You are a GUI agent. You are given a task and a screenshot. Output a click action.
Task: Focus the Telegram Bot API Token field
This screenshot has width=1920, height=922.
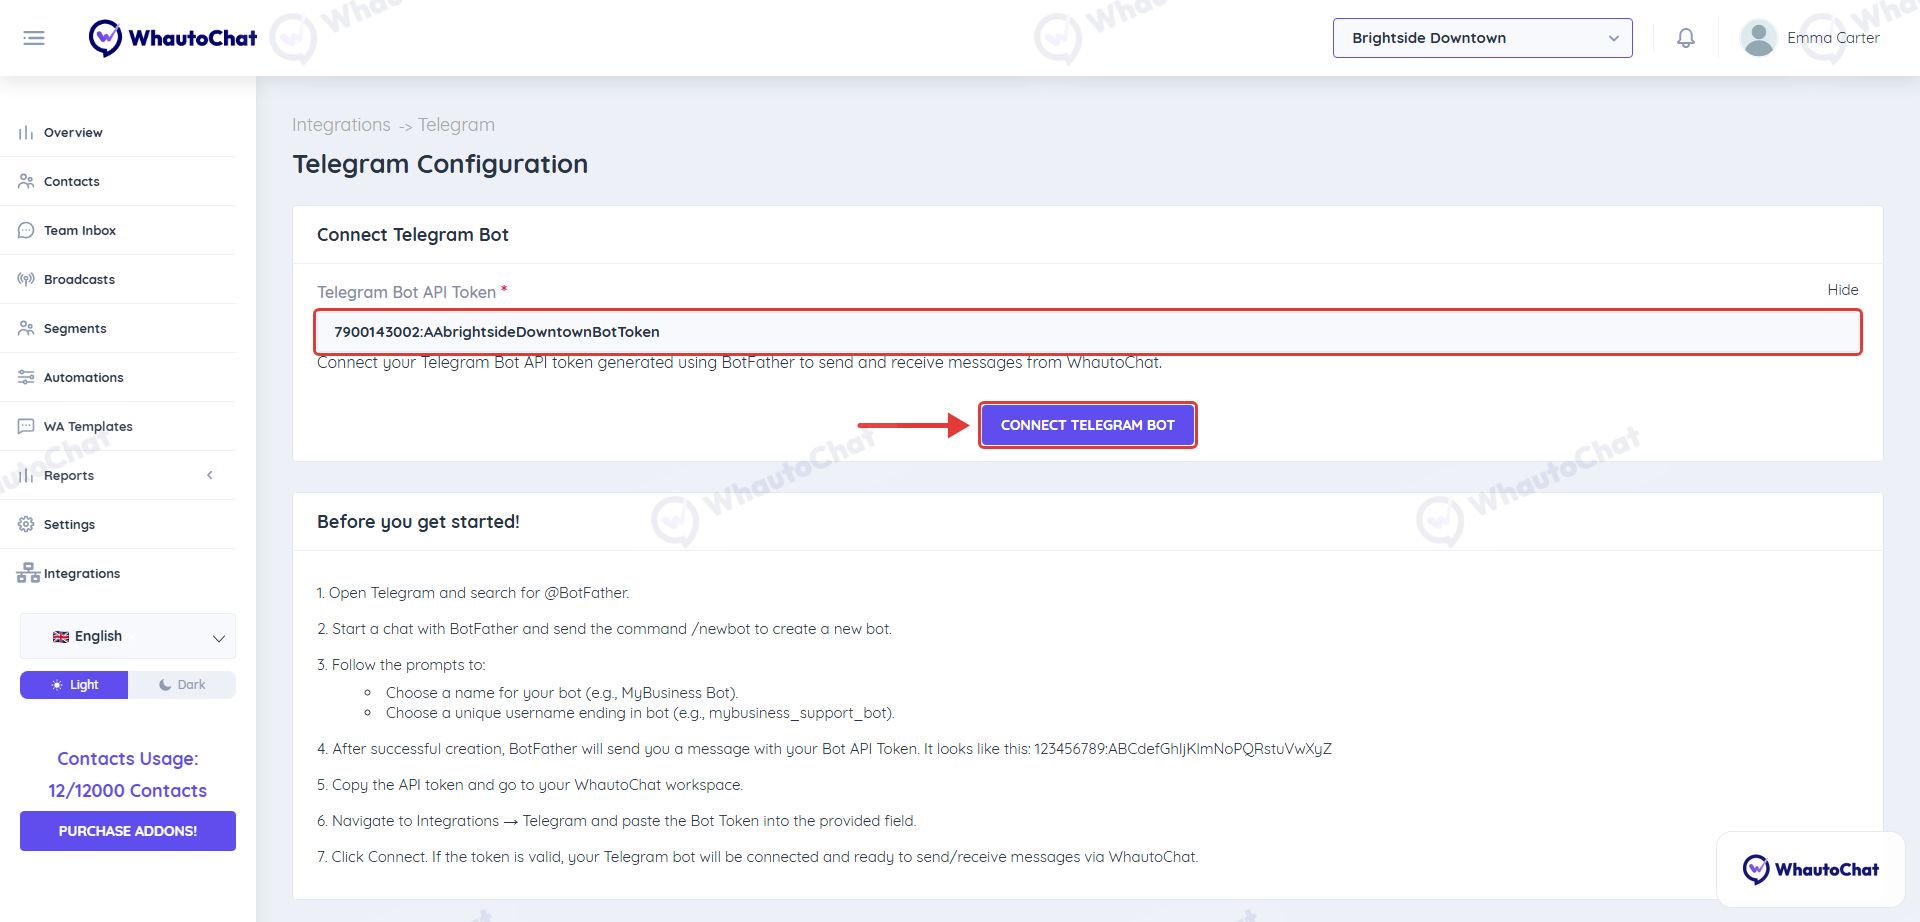tap(1088, 332)
